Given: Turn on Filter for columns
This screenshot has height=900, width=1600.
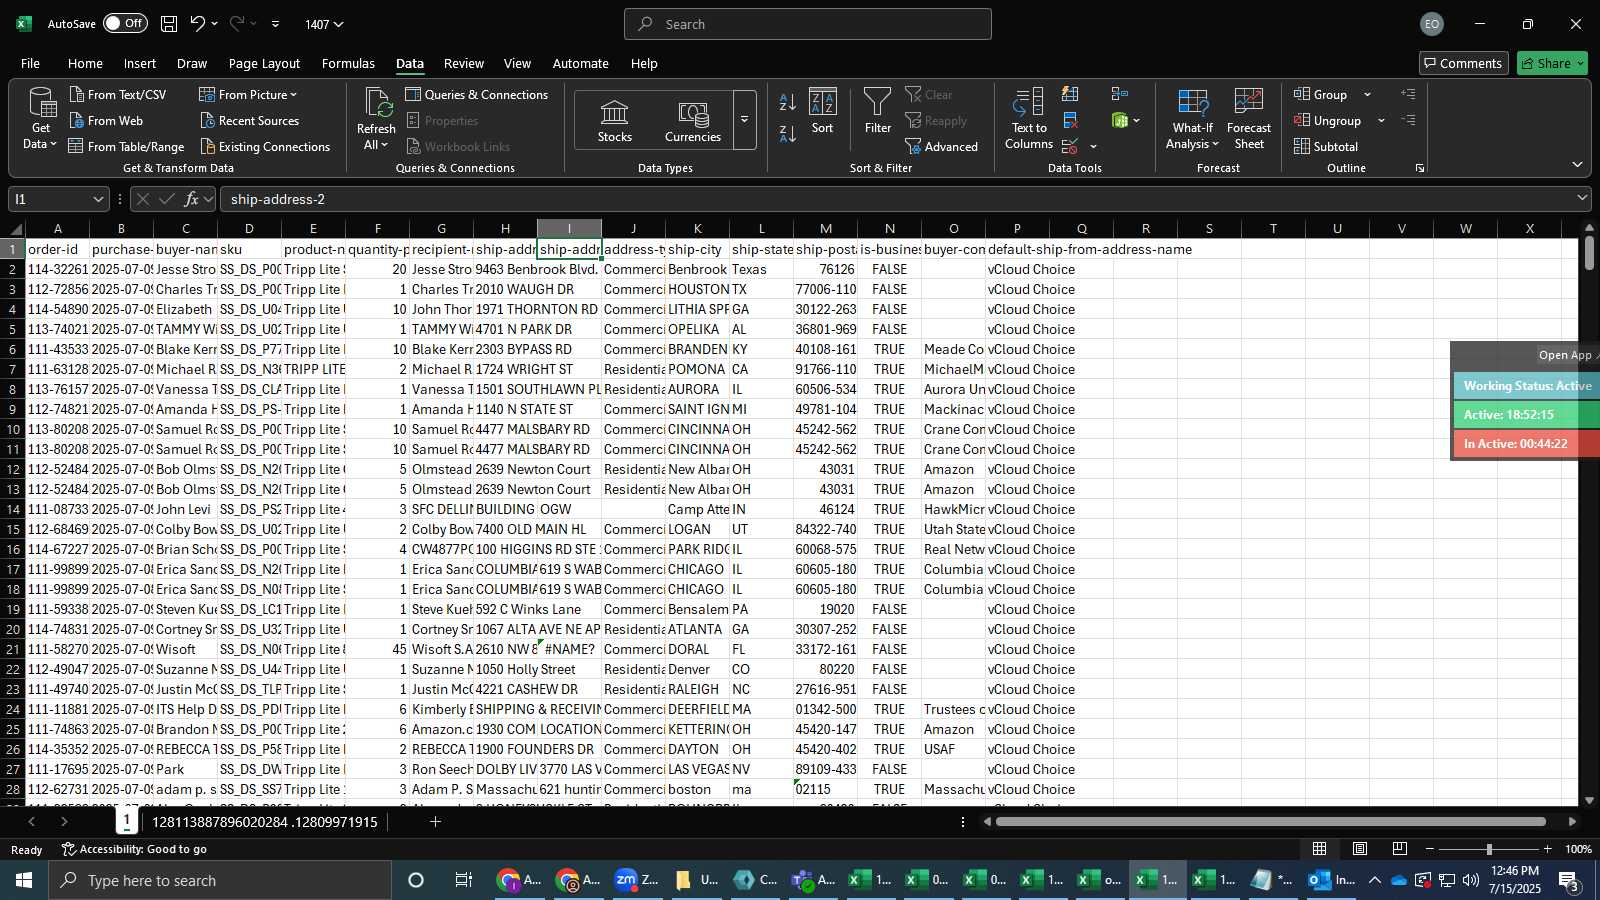Looking at the screenshot, I should point(878,111).
